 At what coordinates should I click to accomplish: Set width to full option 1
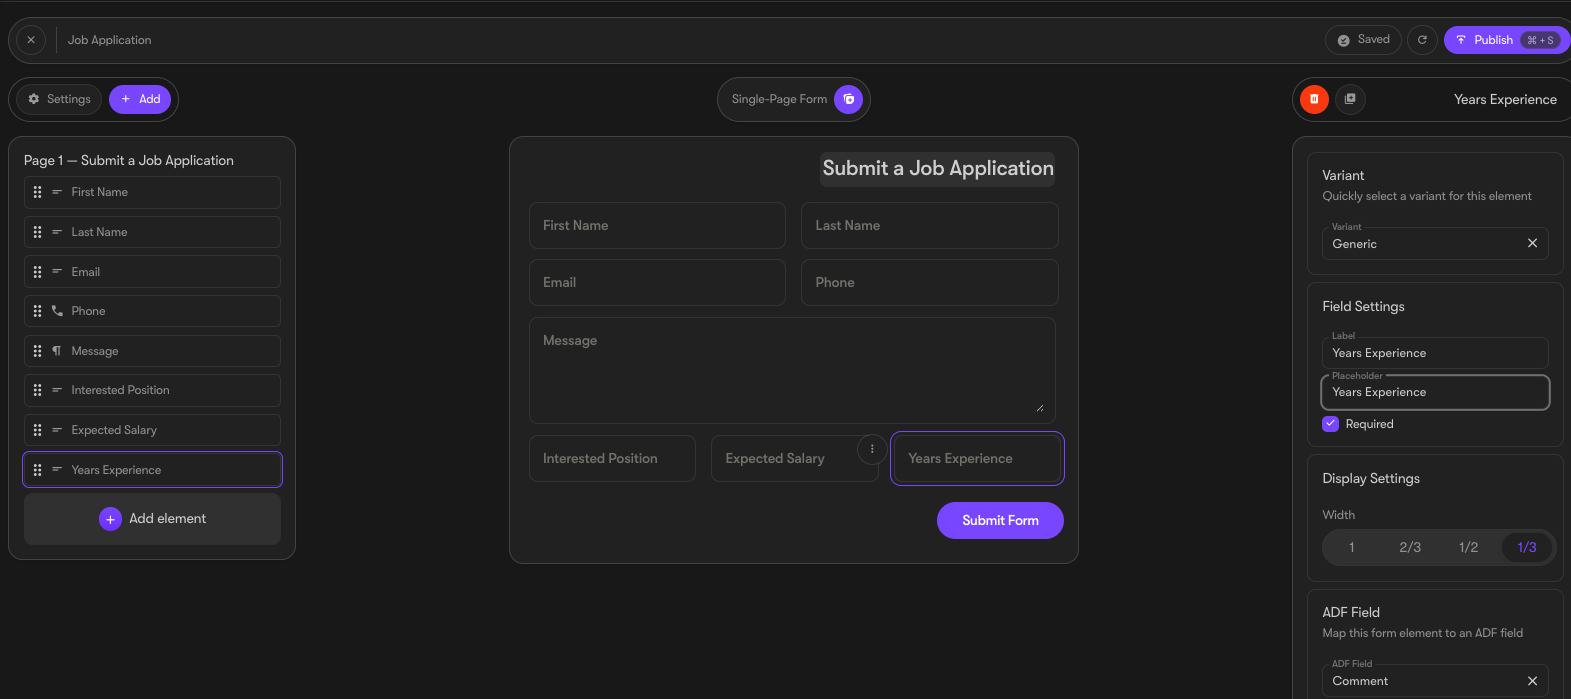[1351, 547]
